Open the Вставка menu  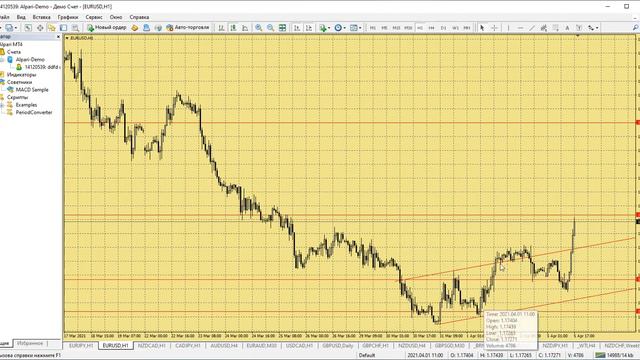click(x=42, y=17)
